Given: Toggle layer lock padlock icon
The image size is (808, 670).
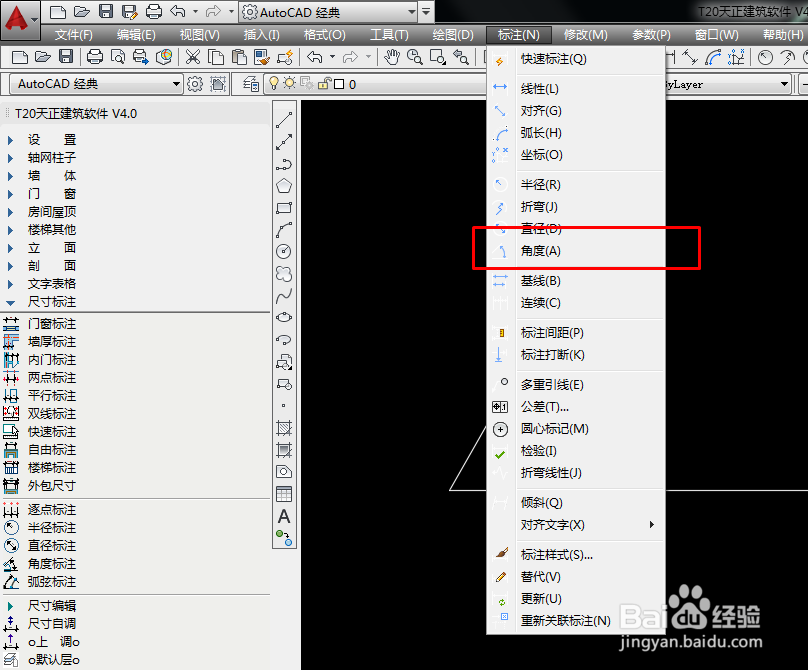Looking at the screenshot, I should [x=325, y=83].
